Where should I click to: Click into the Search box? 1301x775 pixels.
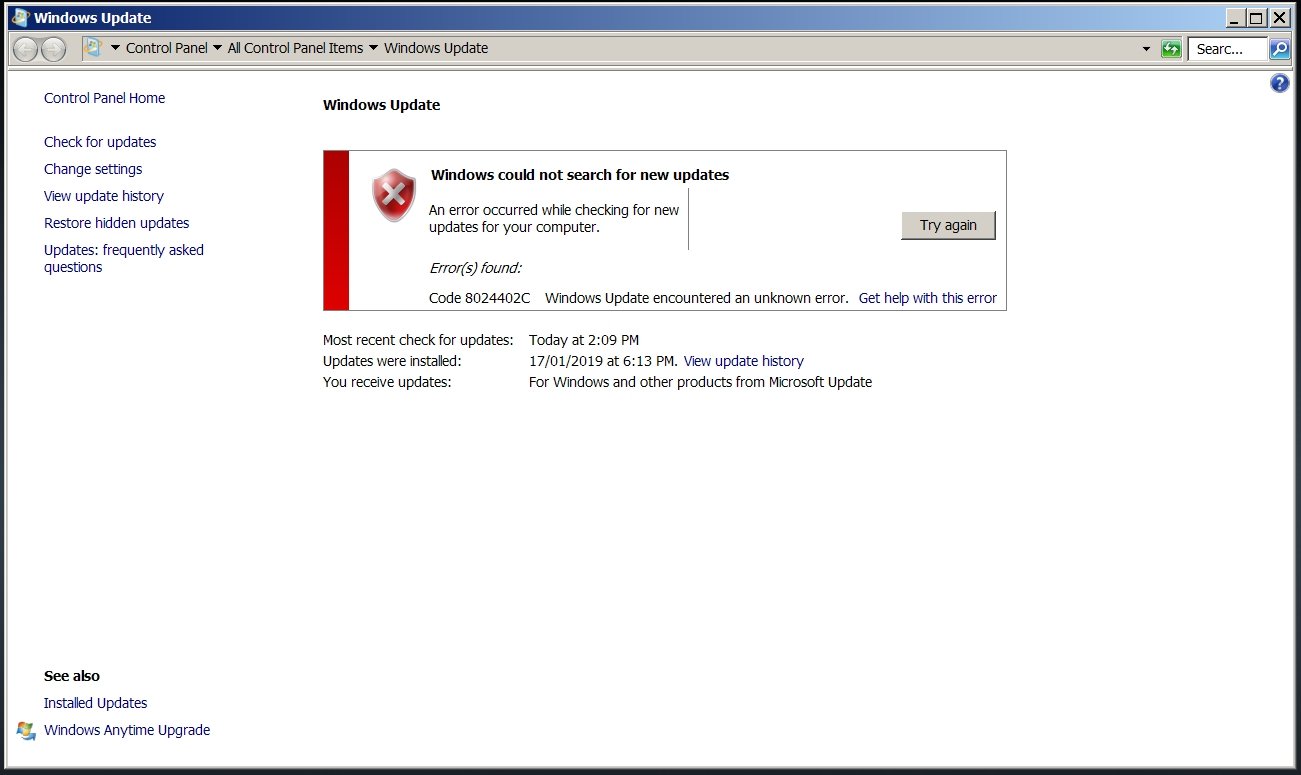point(1227,49)
